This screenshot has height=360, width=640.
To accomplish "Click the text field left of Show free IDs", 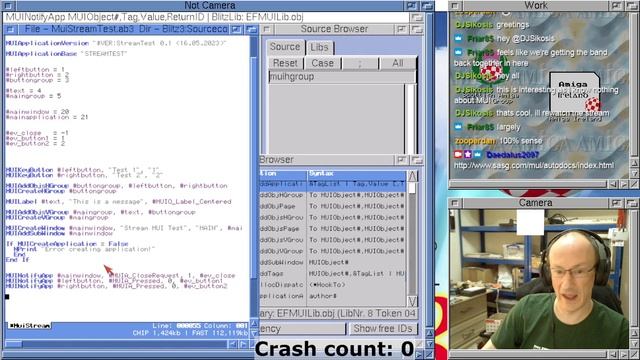I will (x=302, y=329).
